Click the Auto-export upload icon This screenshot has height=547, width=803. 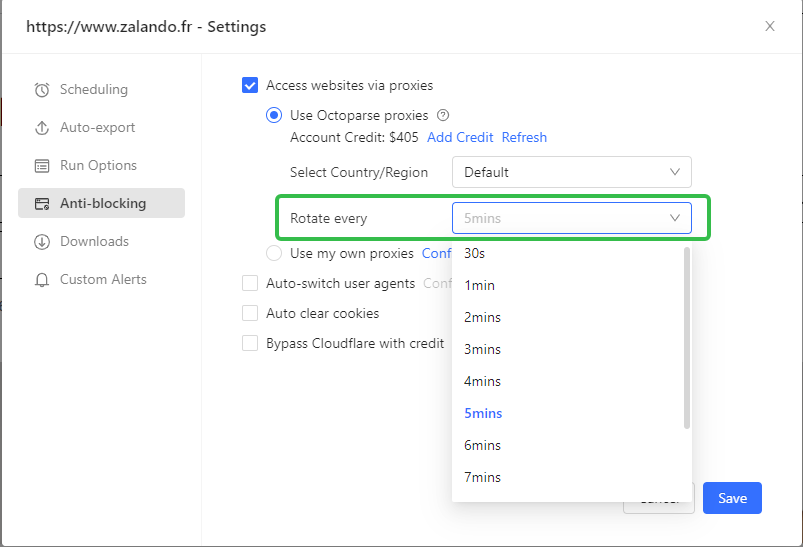click(x=42, y=128)
